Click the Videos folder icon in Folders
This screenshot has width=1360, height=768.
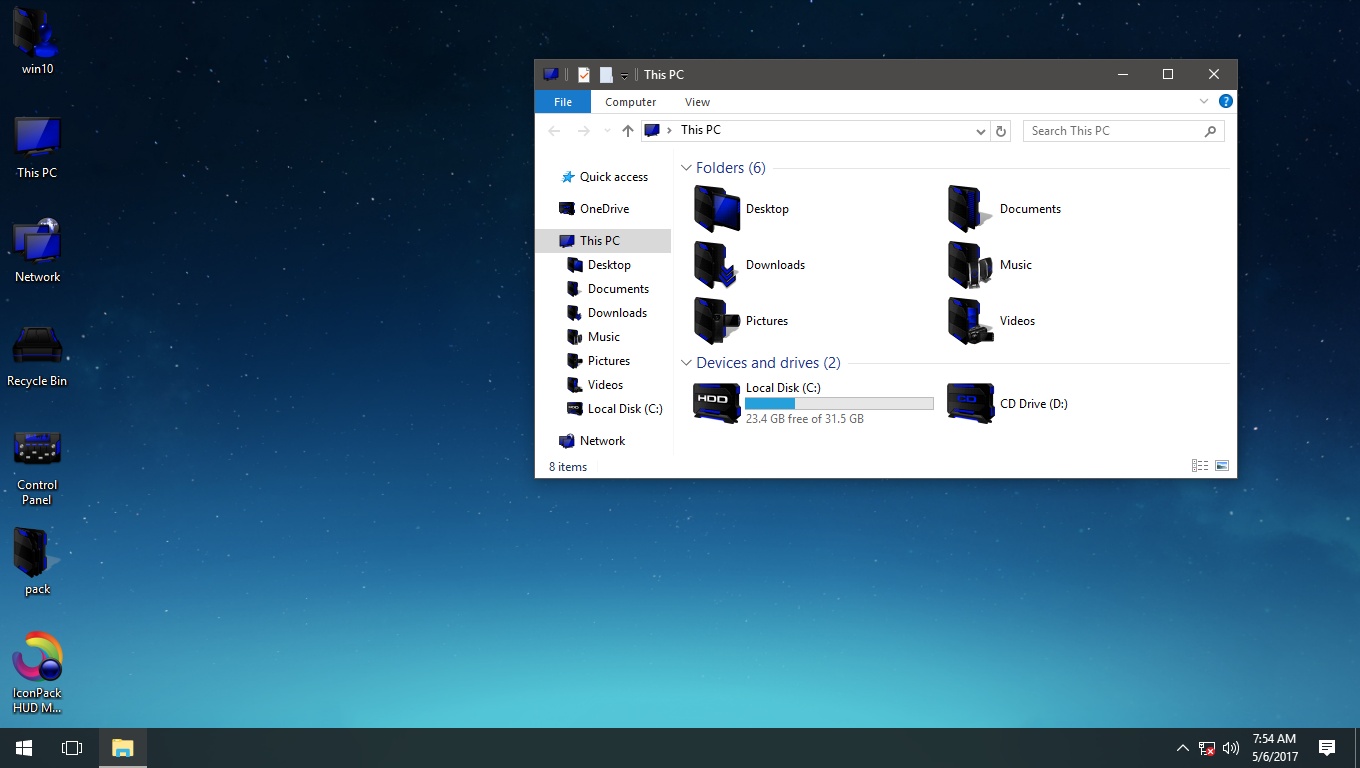click(971, 321)
